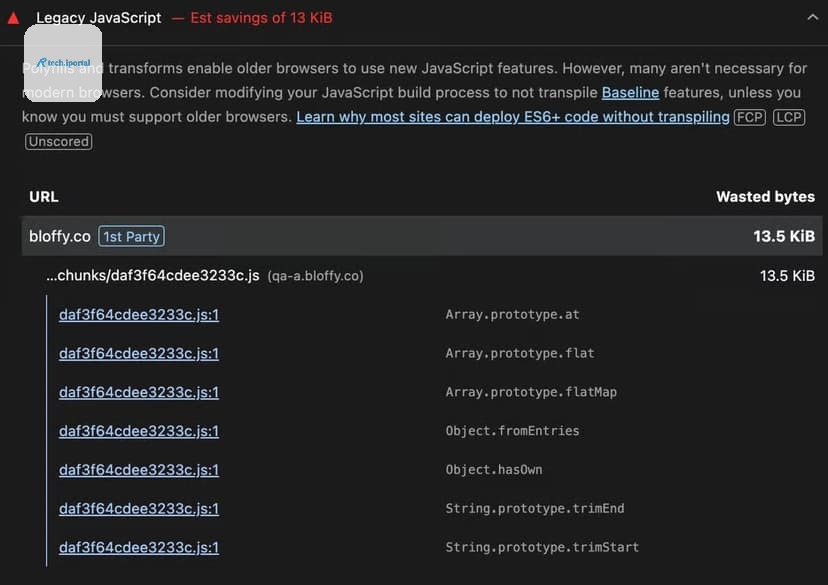This screenshot has height=585, width=828.
Task: Click the bold 13.5 KiB total value
Action: (784, 236)
